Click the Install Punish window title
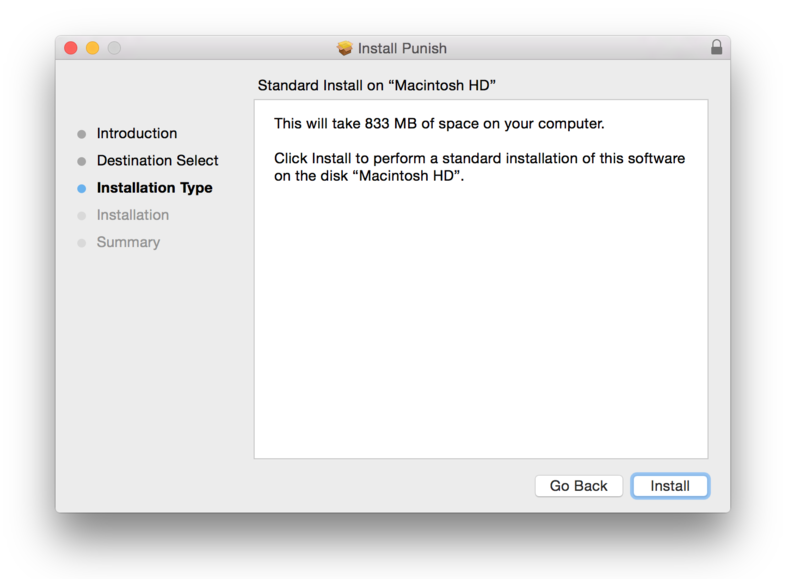Image resolution: width=800 pixels, height=579 pixels. [403, 48]
